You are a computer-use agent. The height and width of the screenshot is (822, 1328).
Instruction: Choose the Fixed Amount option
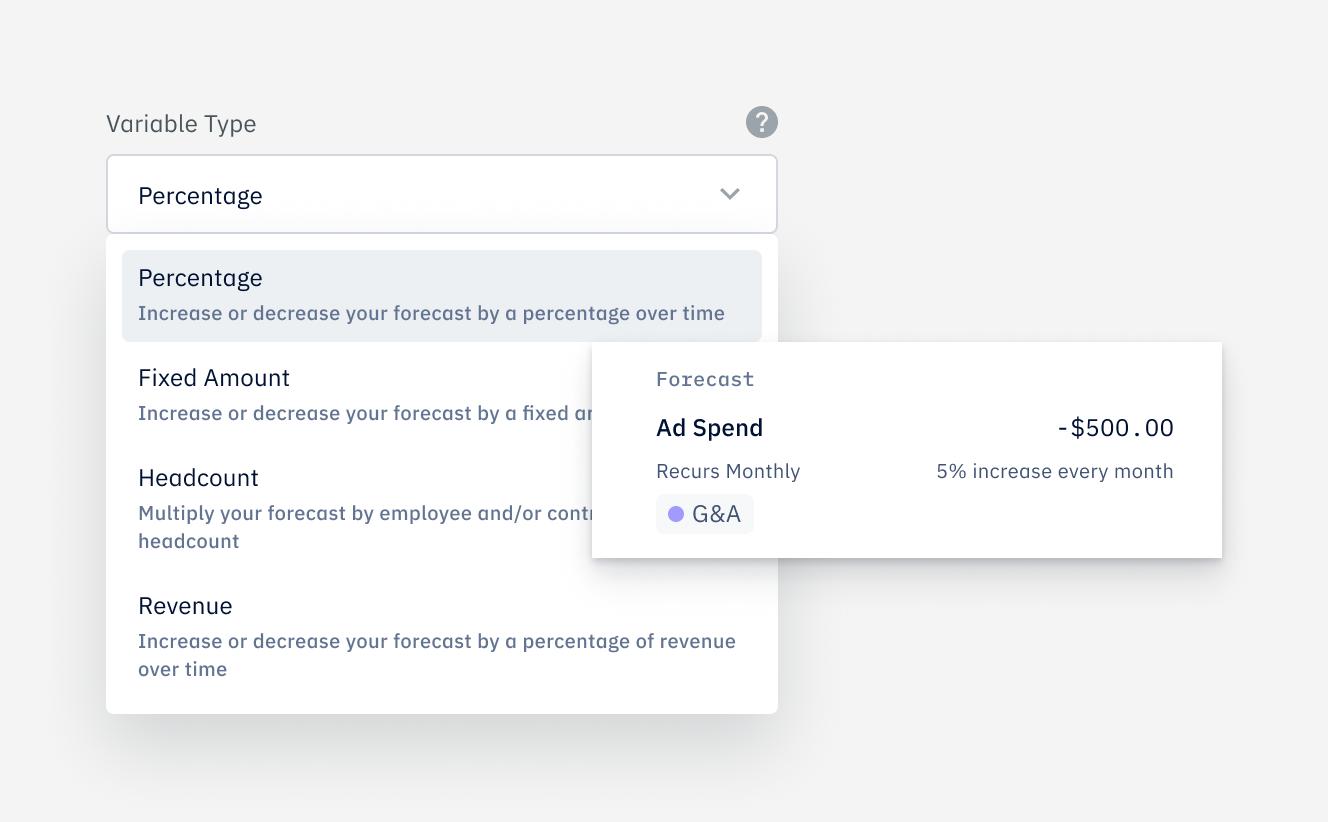pyautogui.click(x=214, y=378)
